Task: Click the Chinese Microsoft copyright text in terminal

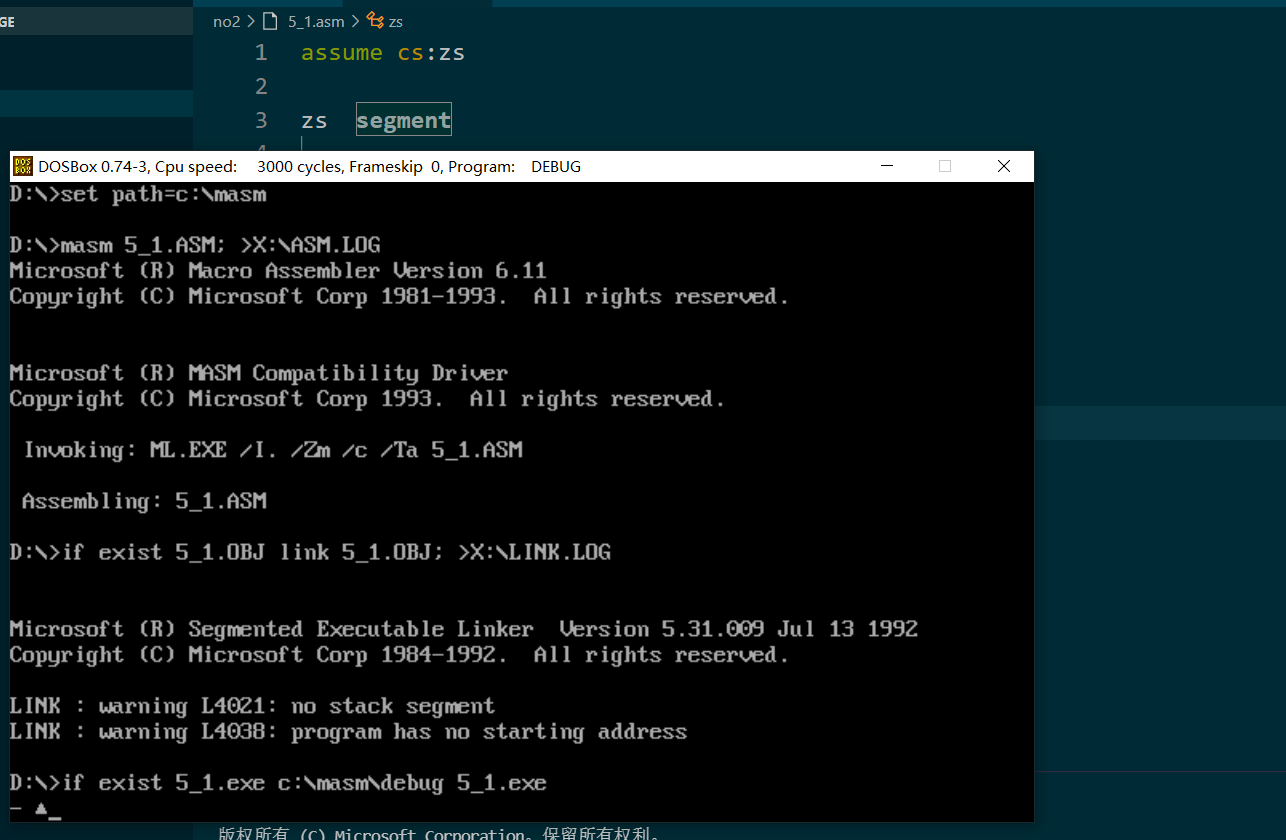Action: [440, 833]
